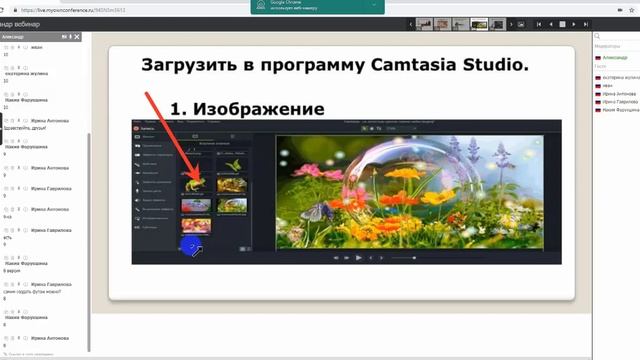The height and width of the screenshot is (360, 640).
Task: Go to the first slide
Action: 539,24
